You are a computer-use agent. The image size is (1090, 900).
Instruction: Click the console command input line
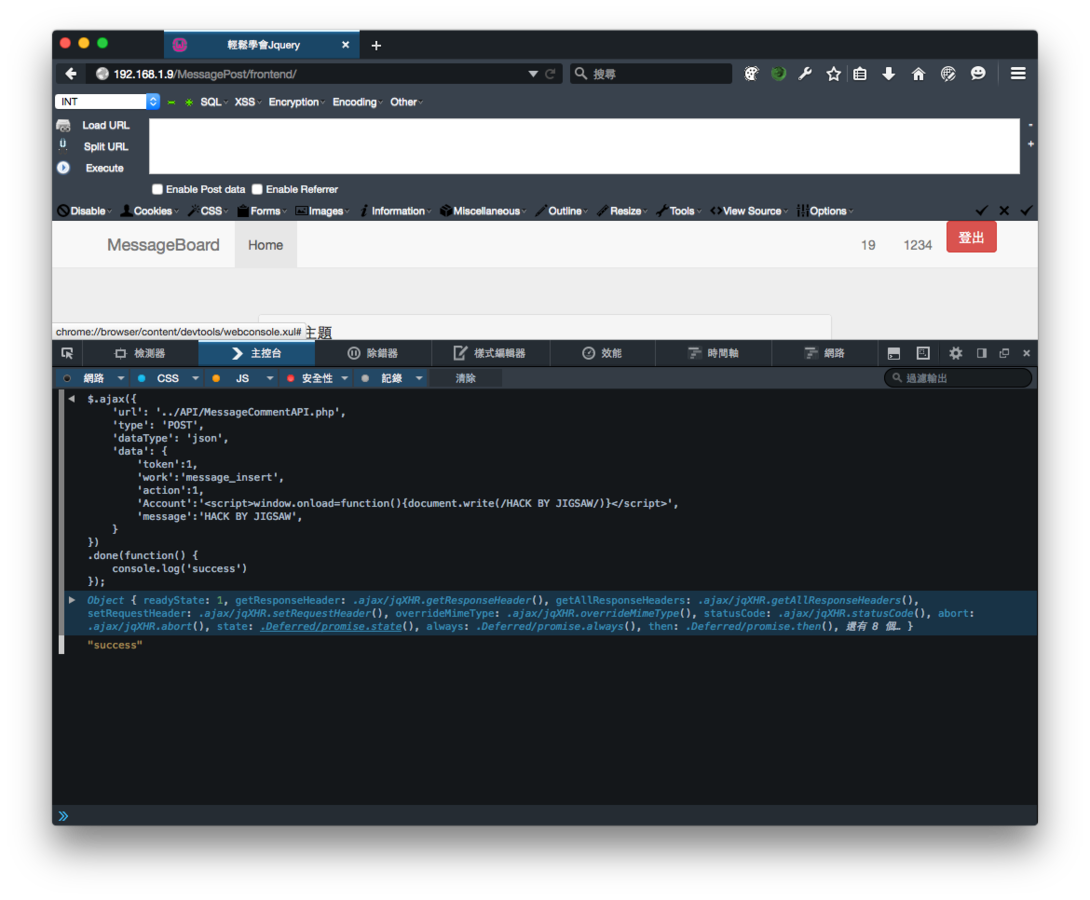tap(545, 815)
